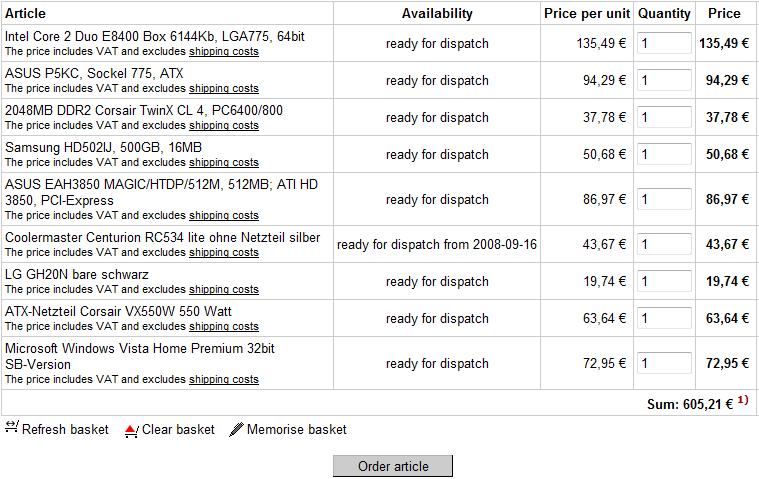Click the Clear basket icon
This screenshot has width=759, height=479.
131,430
